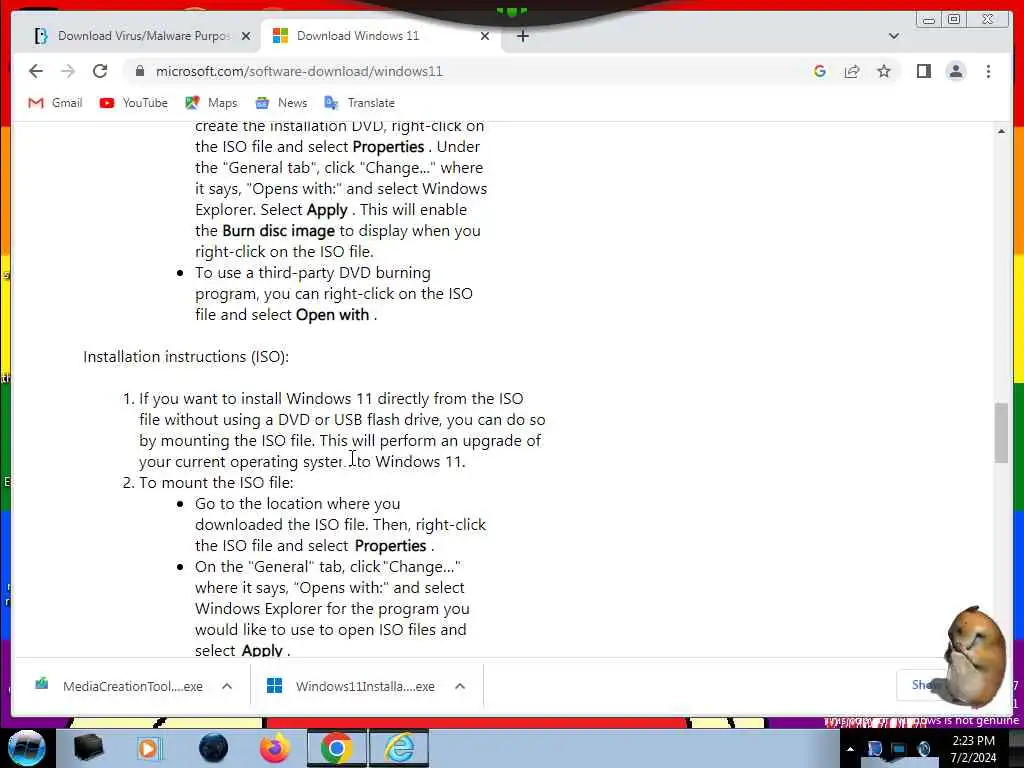Expand the tab search dropdown

893,36
